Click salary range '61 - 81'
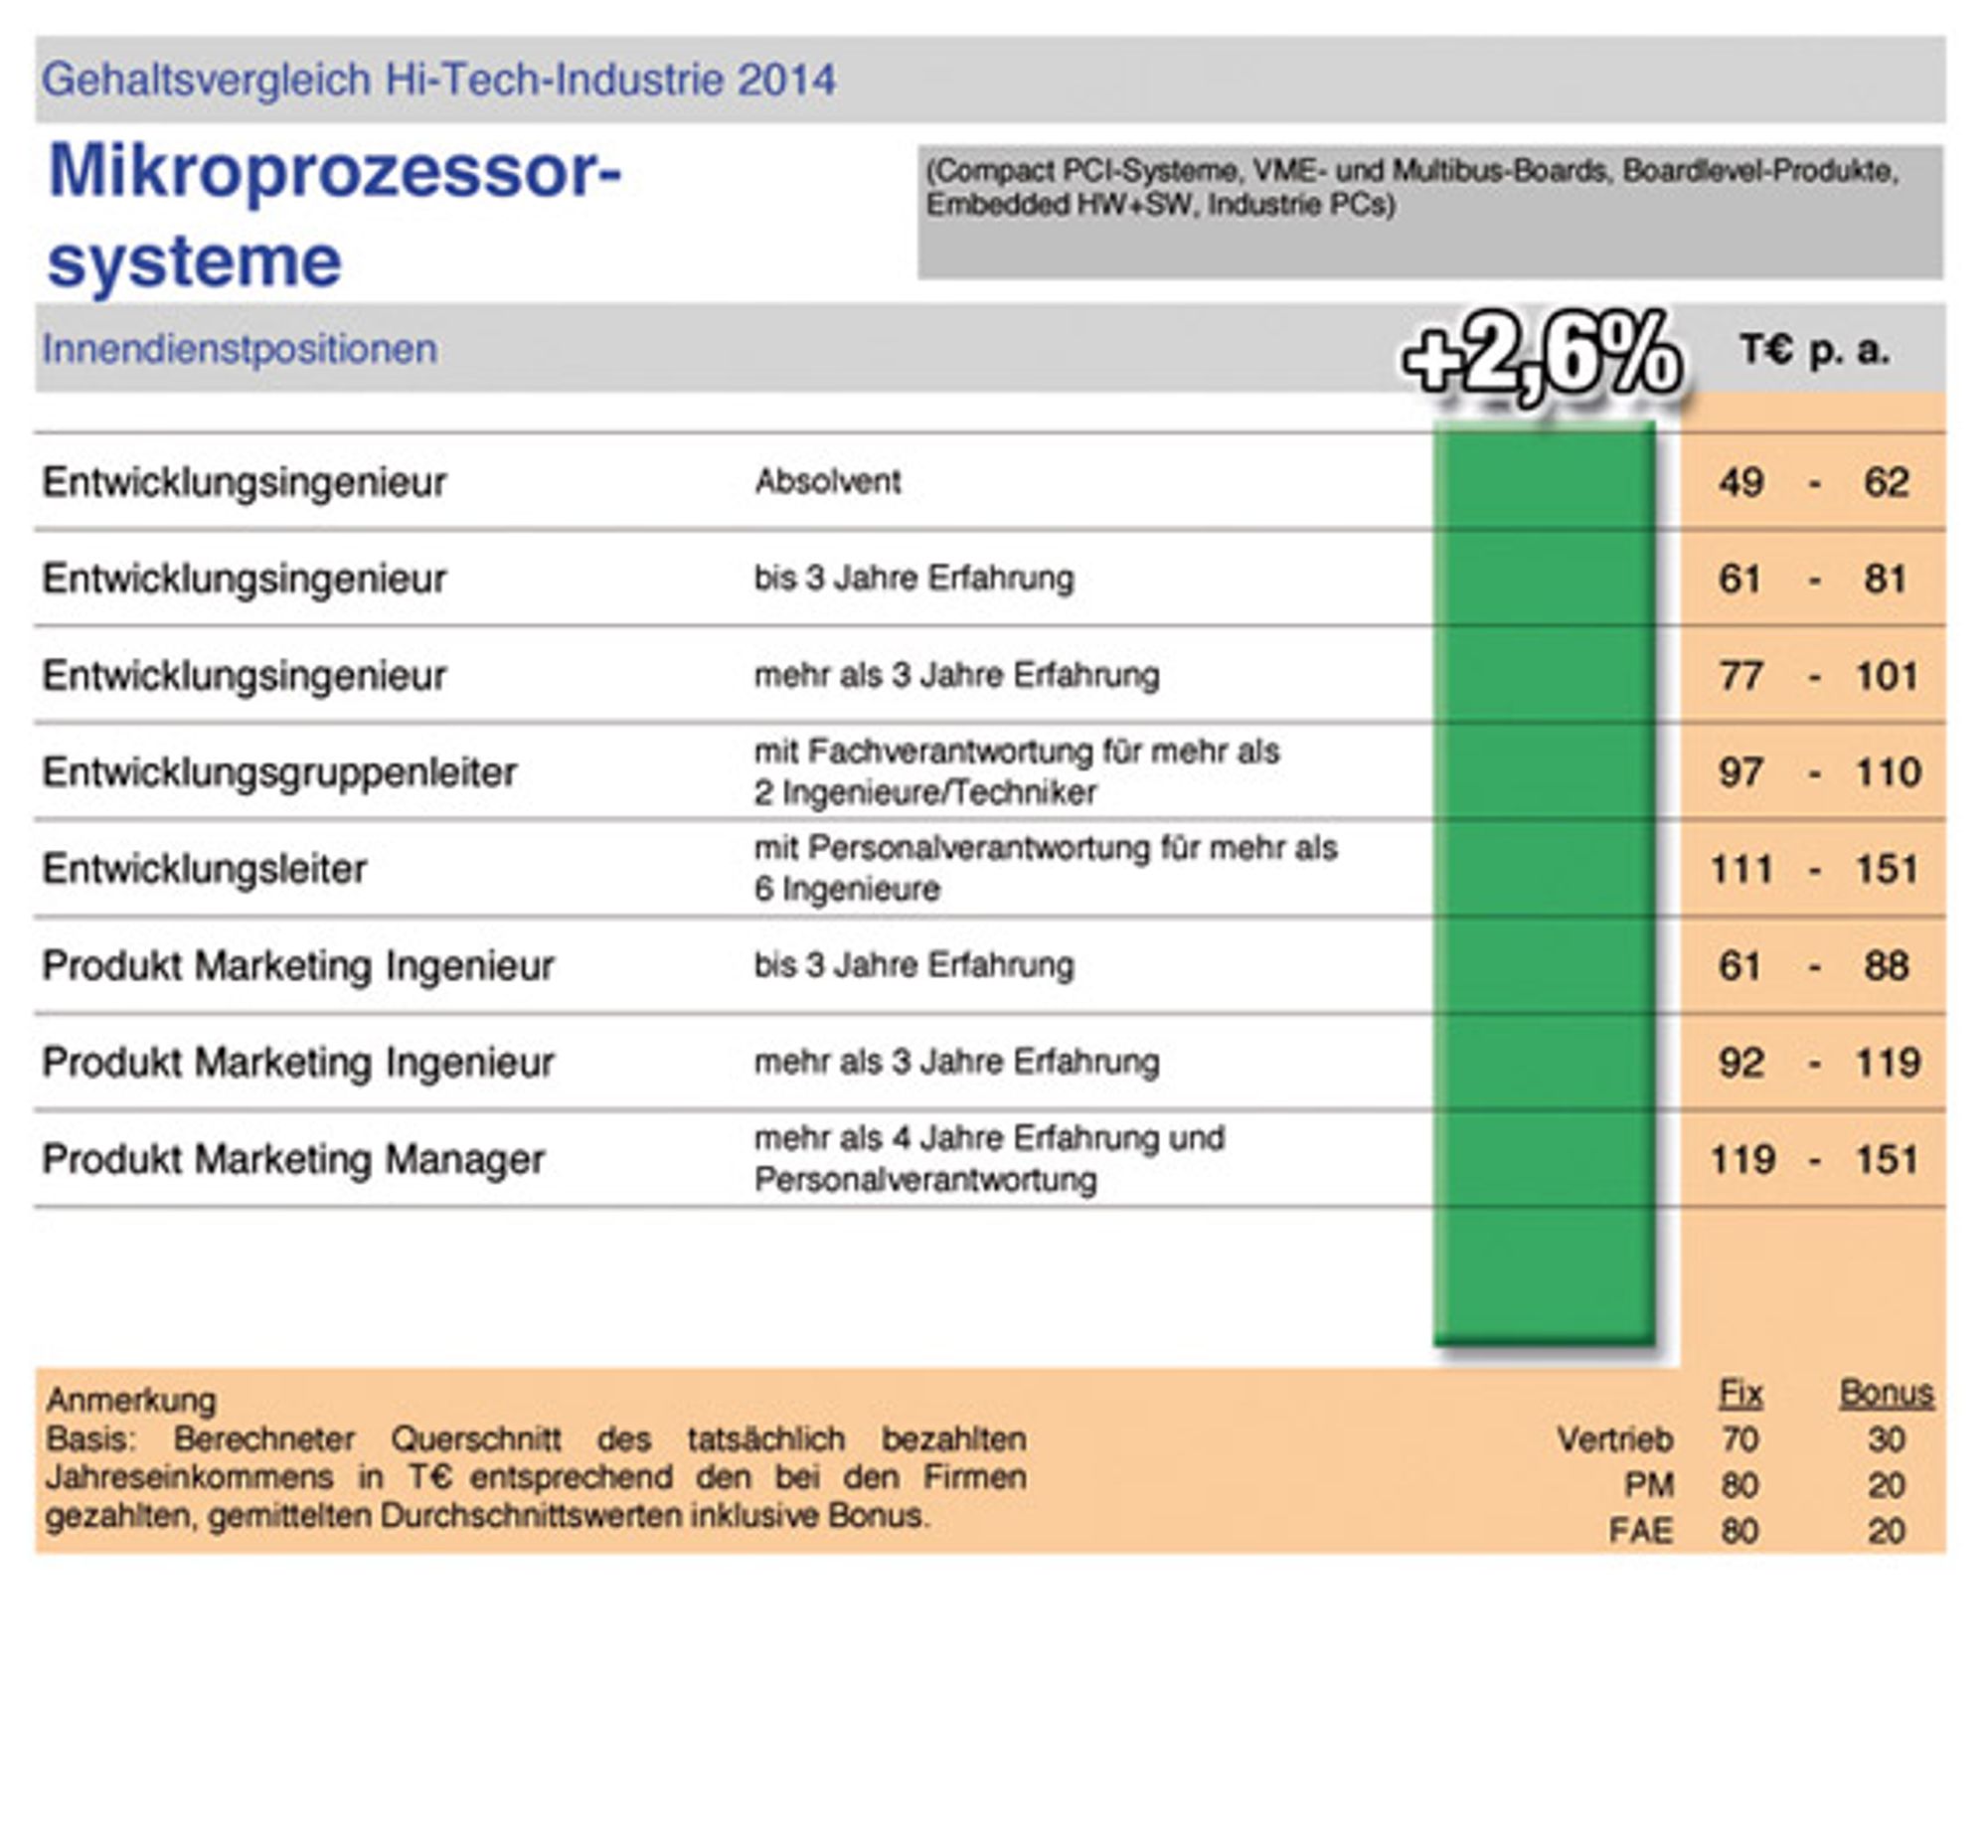 click(1812, 578)
